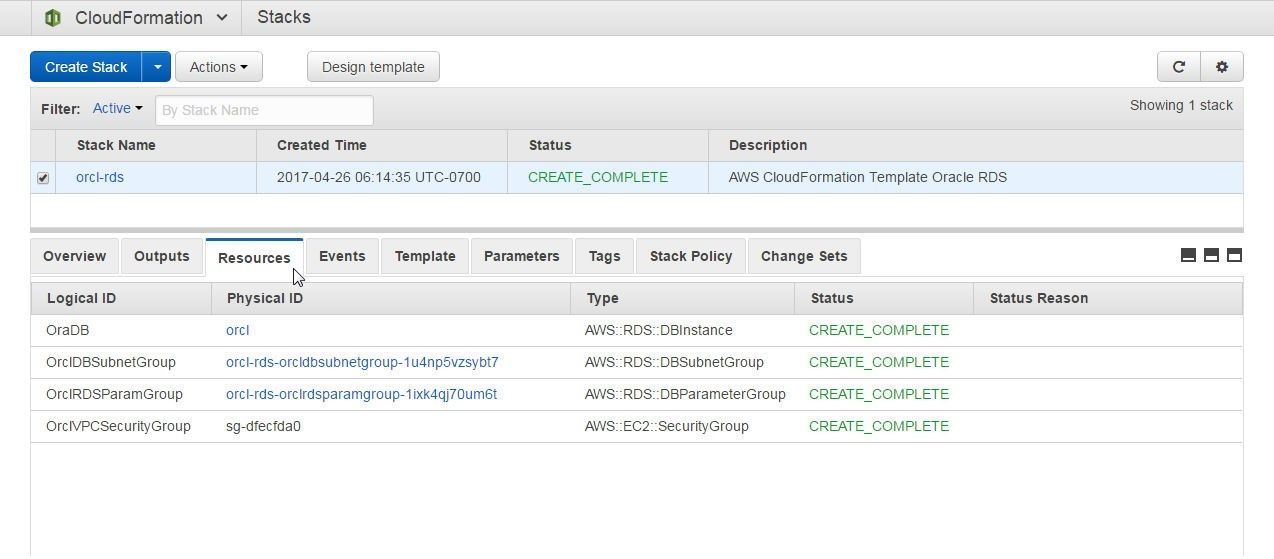Minimize the detail pane with first layout icon
Viewport: 1274px width, 559px height.
tap(1188, 255)
